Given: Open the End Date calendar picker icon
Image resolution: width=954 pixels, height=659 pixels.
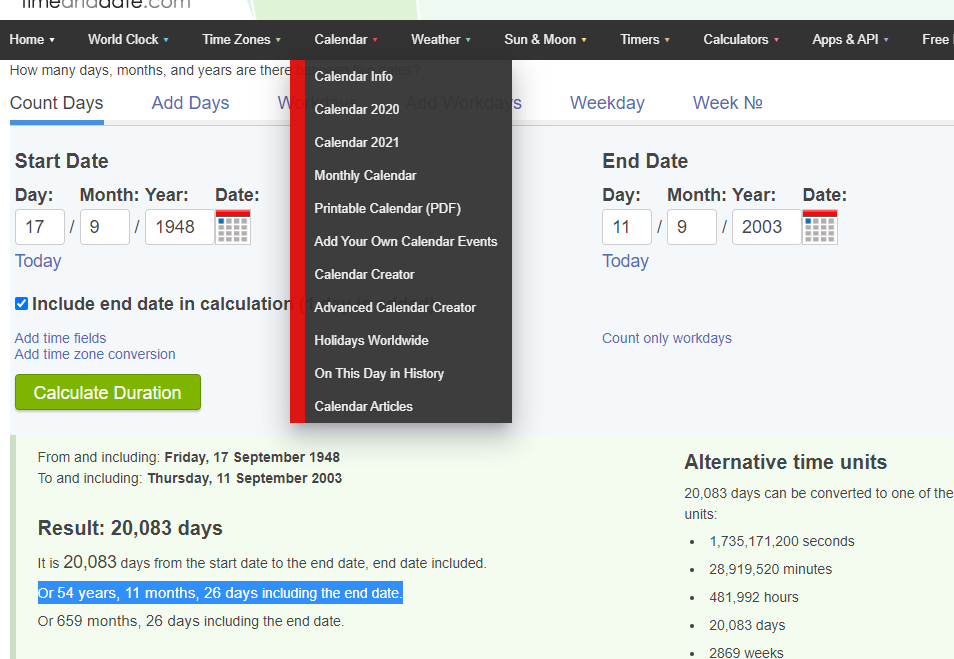Looking at the screenshot, I should pos(820,227).
